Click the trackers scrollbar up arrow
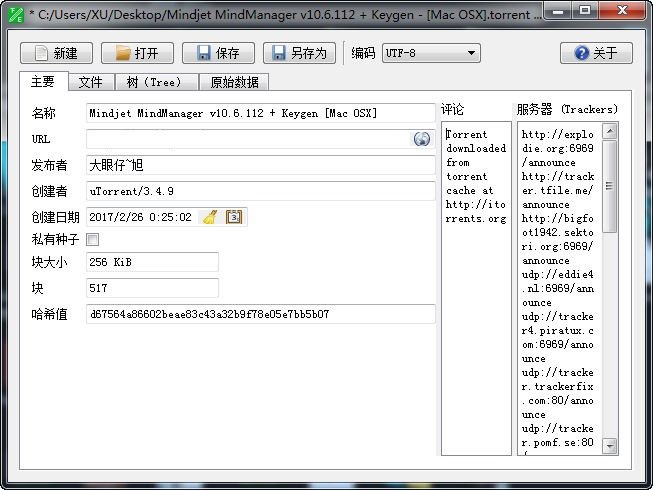Viewport: 653px width, 490px height. tap(610, 132)
